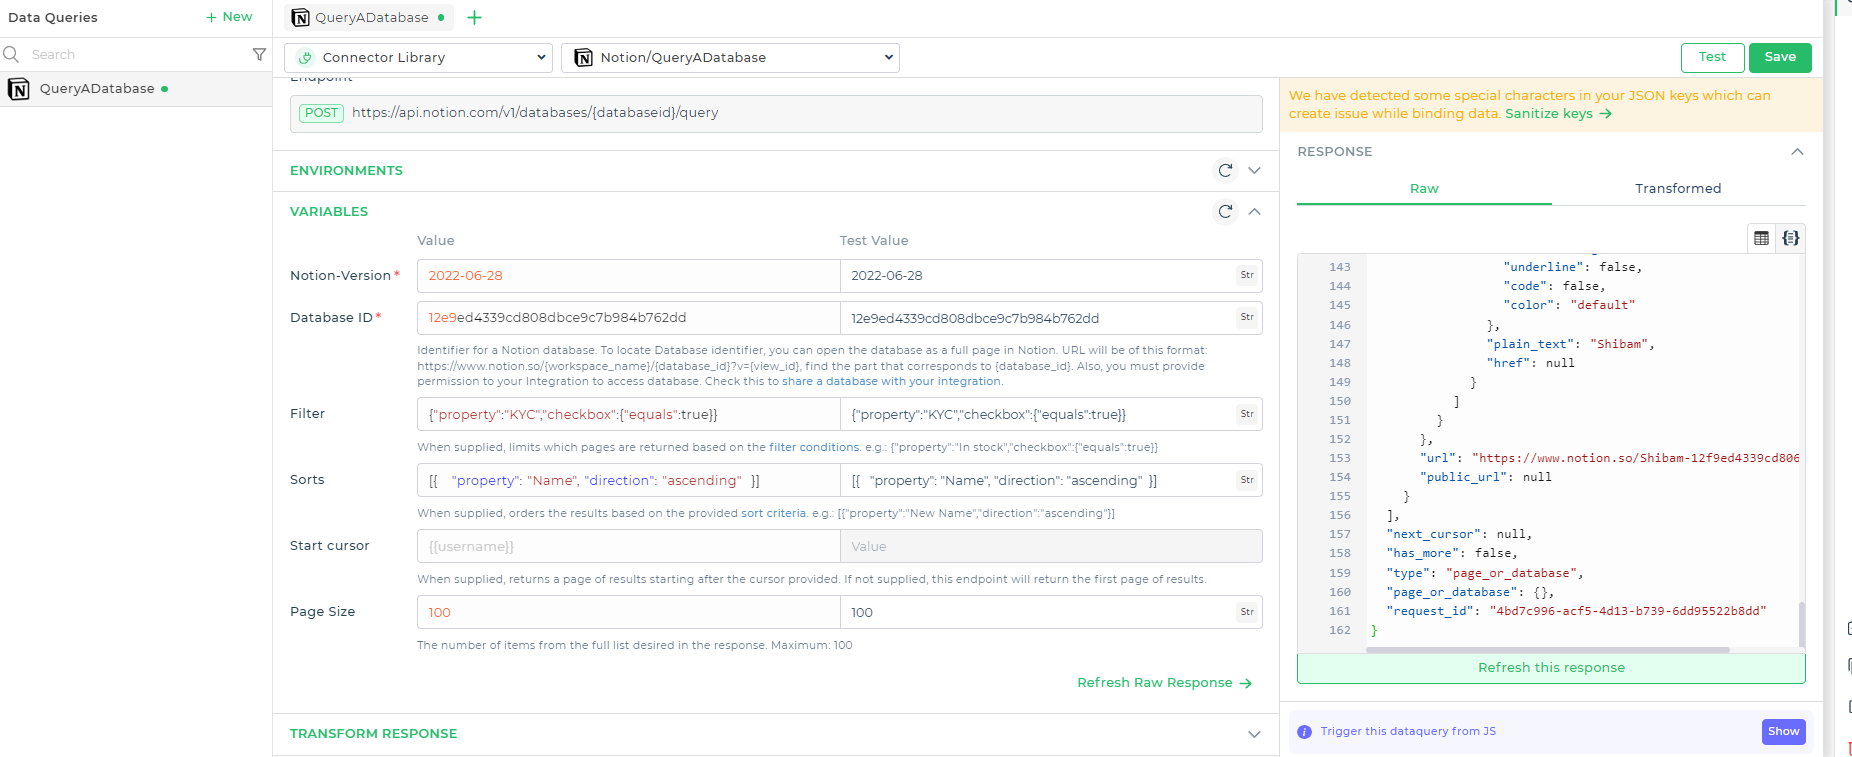Click the Page Size test value field
The width and height of the screenshot is (1852, 757).
[1051, 612]
